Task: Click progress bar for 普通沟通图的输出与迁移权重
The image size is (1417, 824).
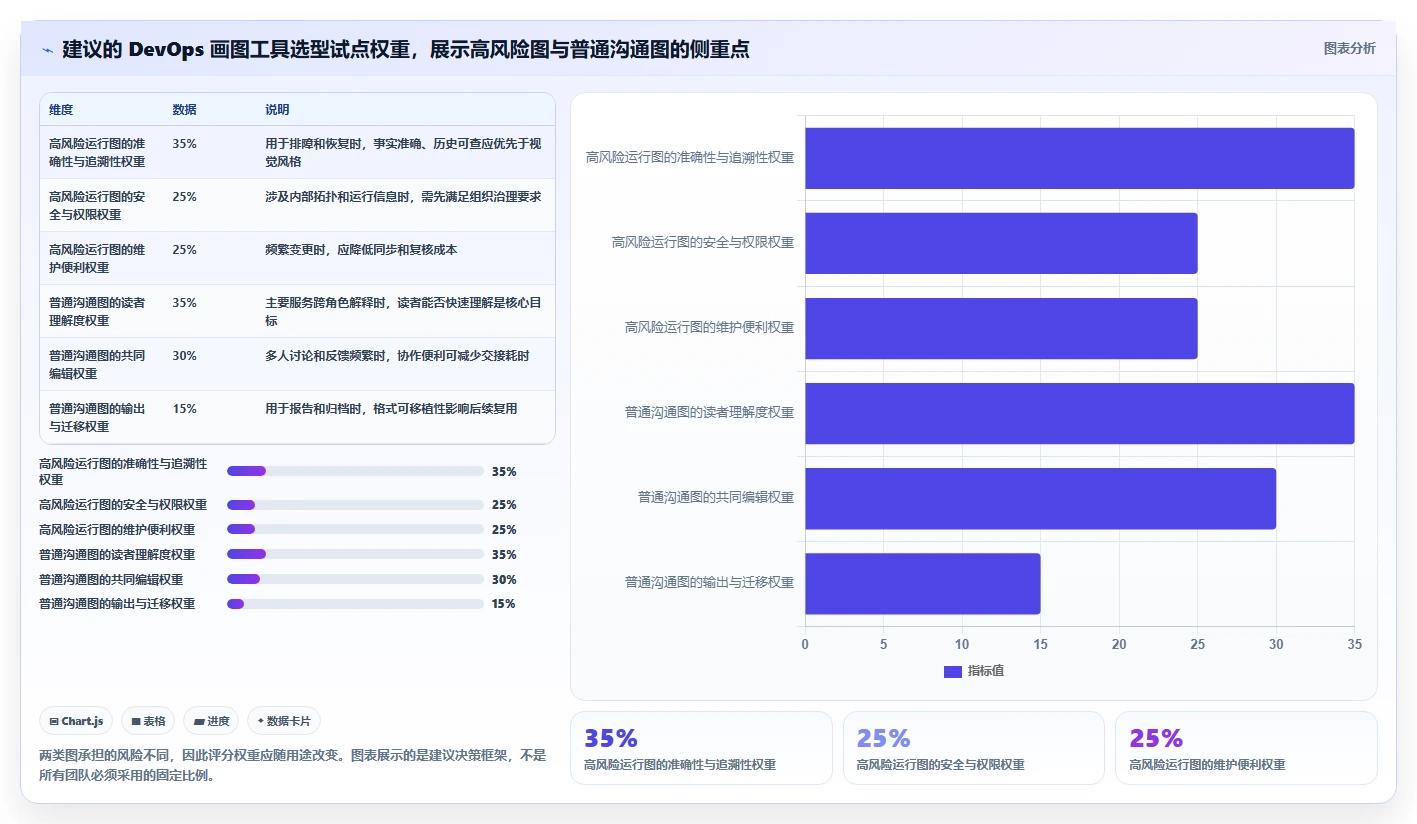Action: 355,604
